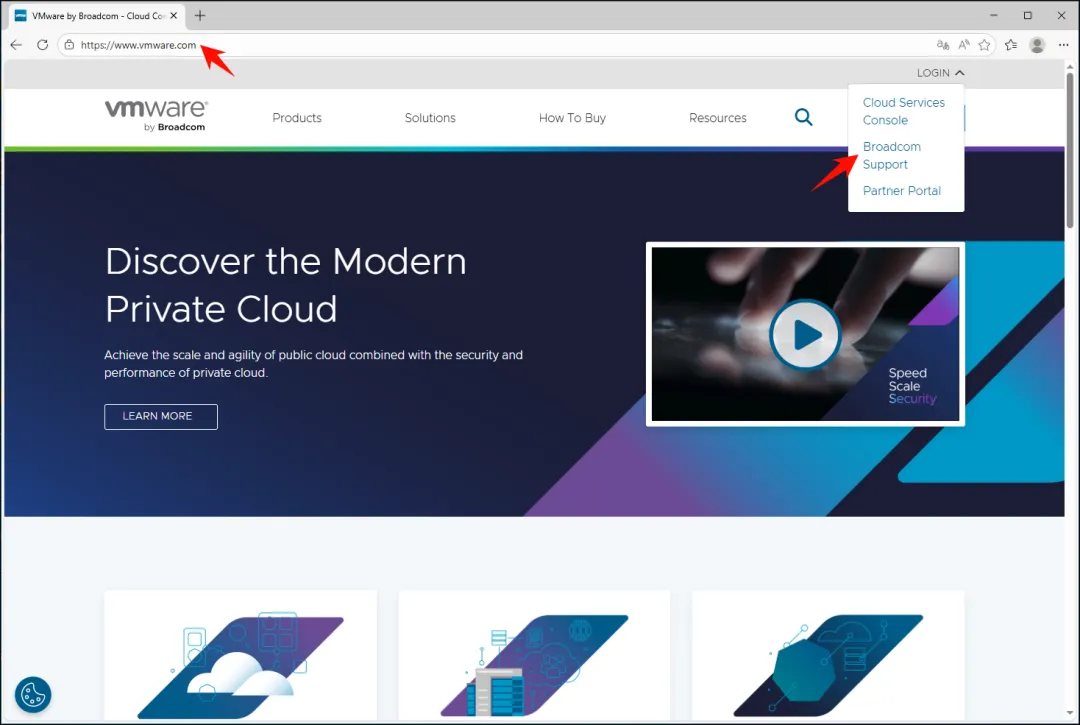The image size is (1080, 725).
Task: Close the VMware by Broadcom tab
Action: point(174,15)
